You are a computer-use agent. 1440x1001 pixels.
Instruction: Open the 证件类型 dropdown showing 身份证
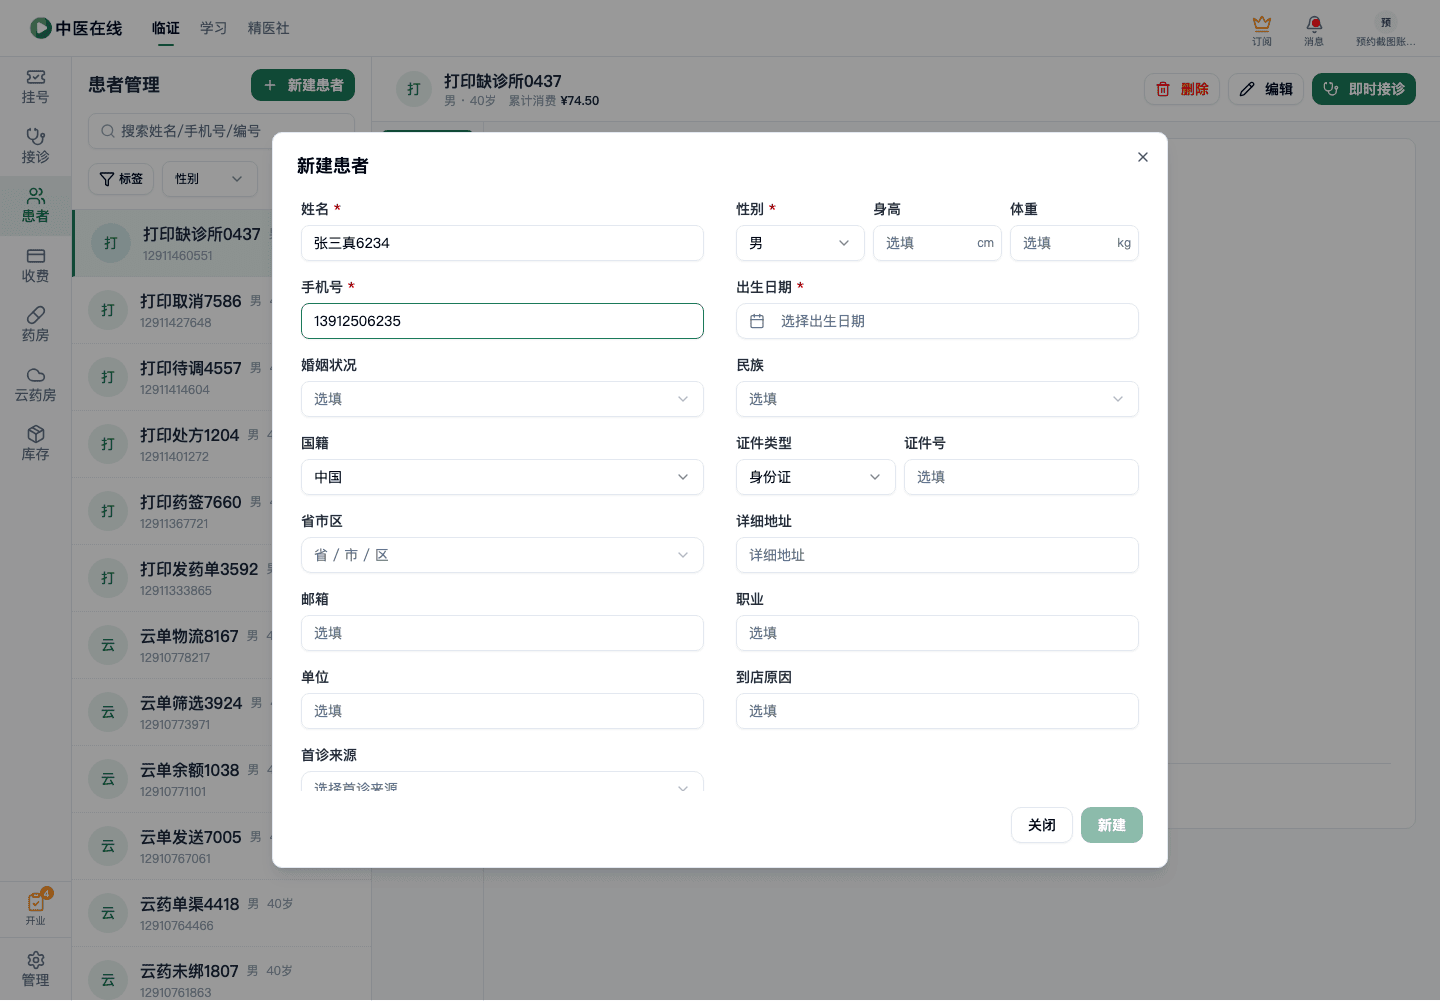click(x=816, y=477)
